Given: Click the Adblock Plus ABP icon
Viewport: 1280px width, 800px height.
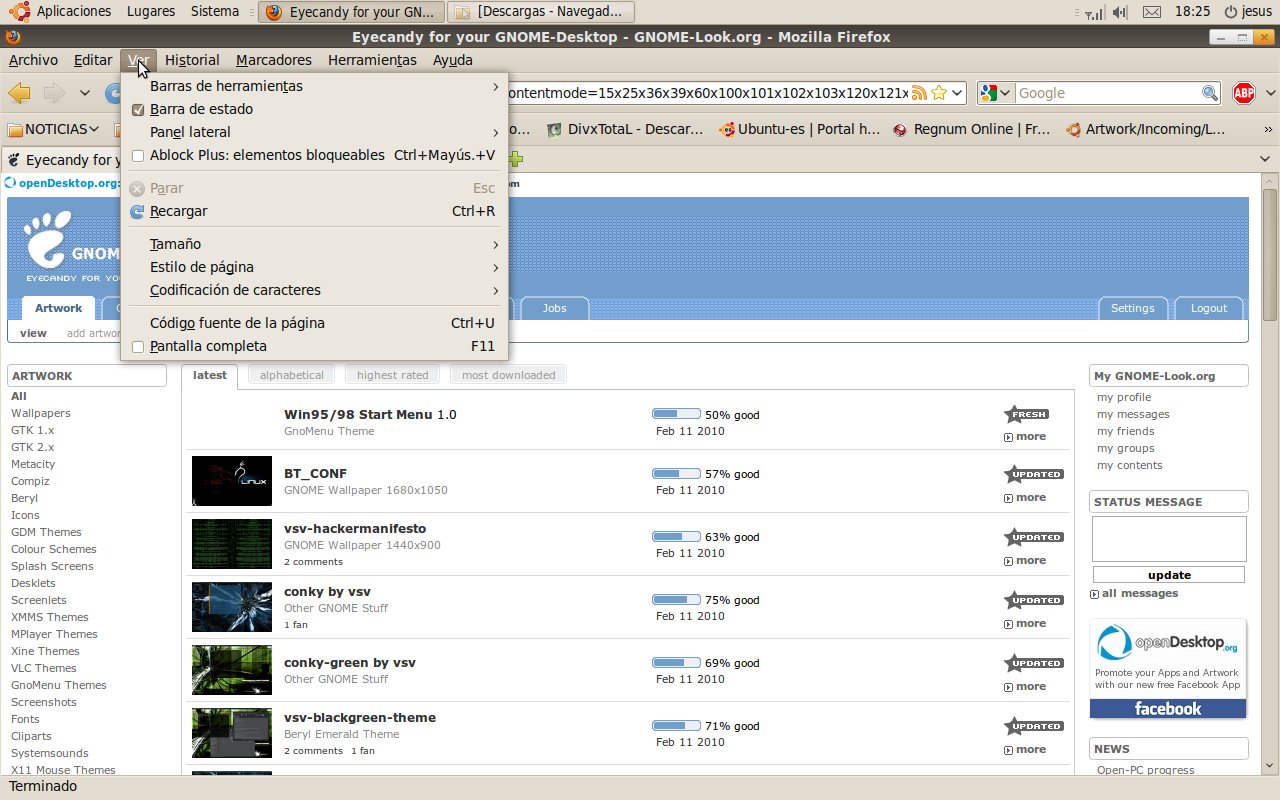Looking at the screenshot, I should (x=1244, y=93).
